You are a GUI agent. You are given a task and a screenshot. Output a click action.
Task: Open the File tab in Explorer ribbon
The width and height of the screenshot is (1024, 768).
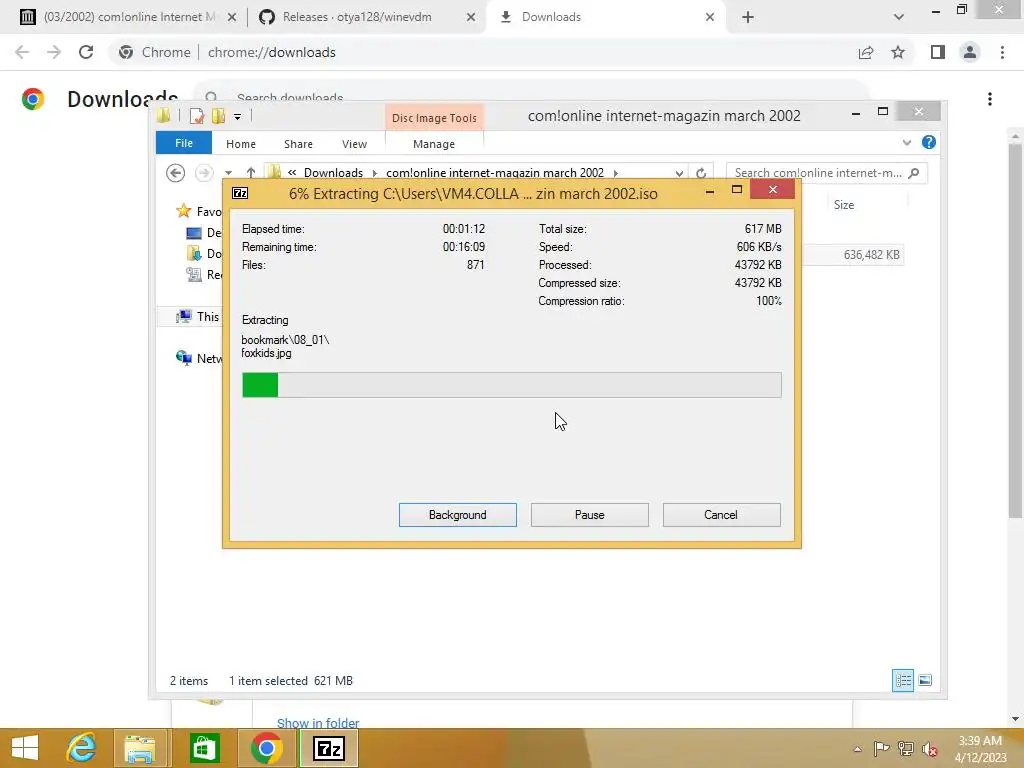coord(184,143)
